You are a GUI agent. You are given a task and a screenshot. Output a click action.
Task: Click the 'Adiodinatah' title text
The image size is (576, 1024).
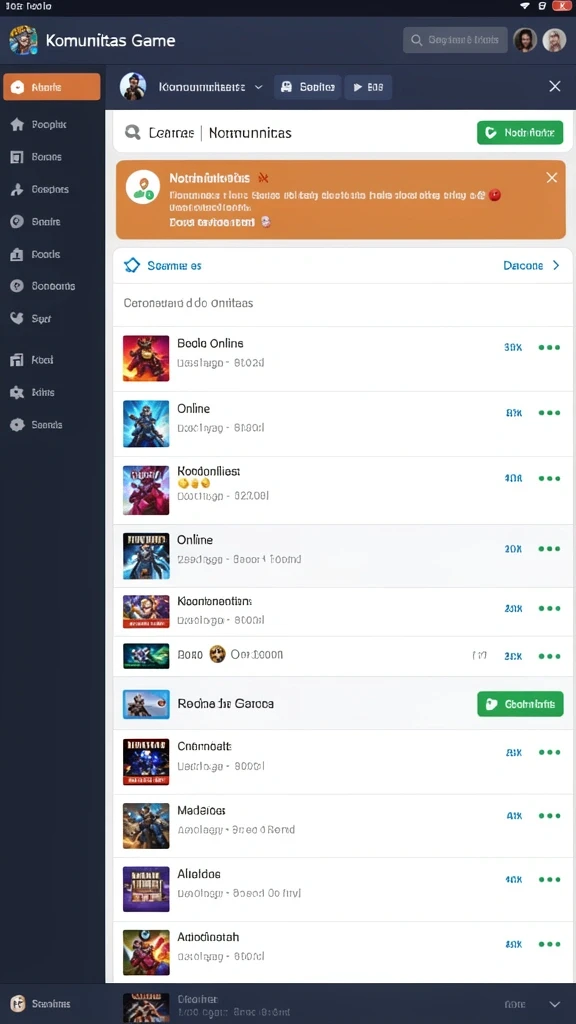[x=208, y=936]
